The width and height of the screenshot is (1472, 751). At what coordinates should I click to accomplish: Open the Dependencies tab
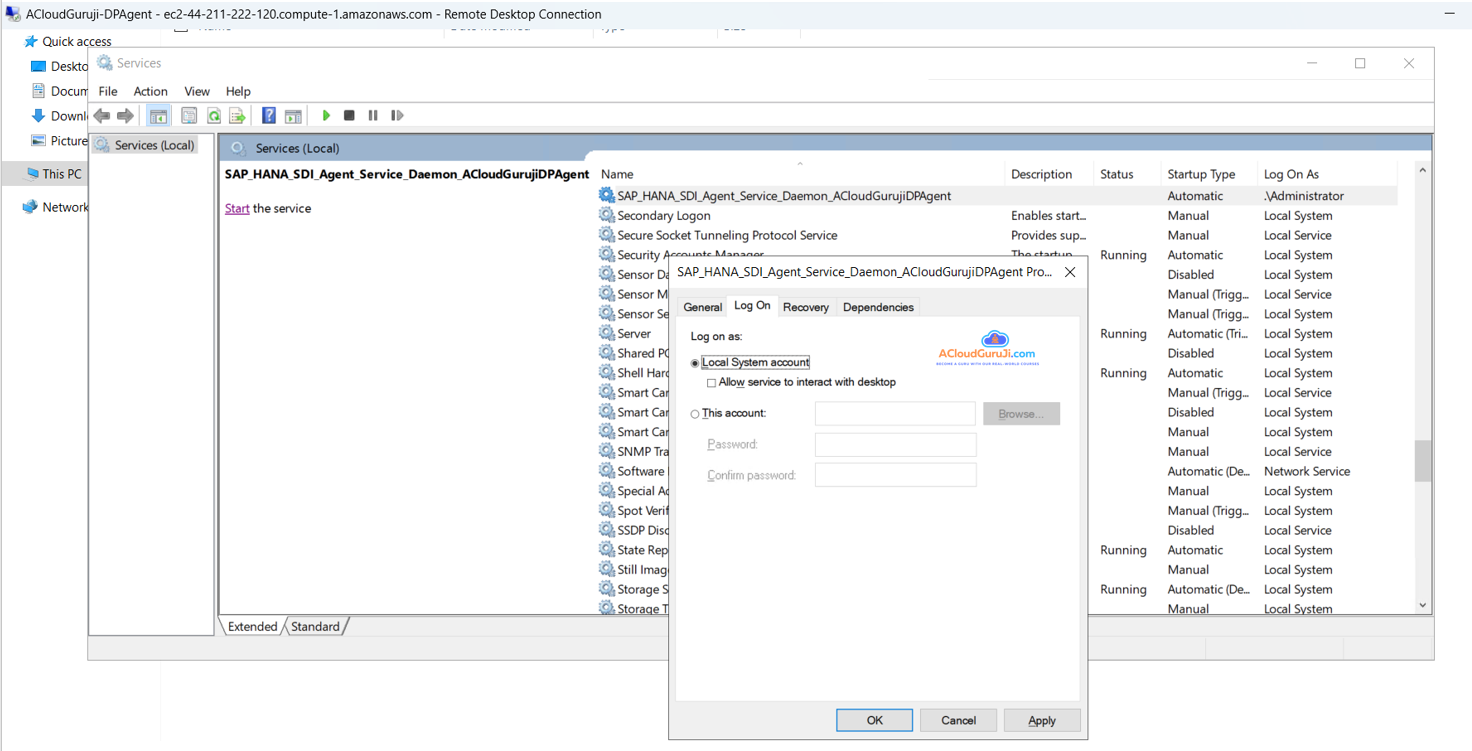pyautogui.click(x=877, y=307)
